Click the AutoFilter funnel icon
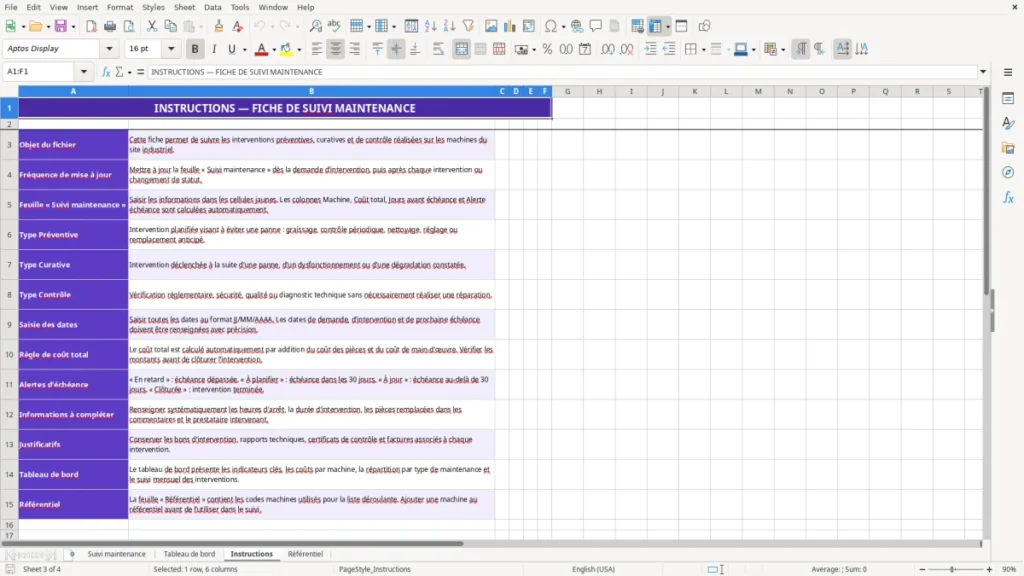This screenshot has height=576, width=1024. point(468,26)
